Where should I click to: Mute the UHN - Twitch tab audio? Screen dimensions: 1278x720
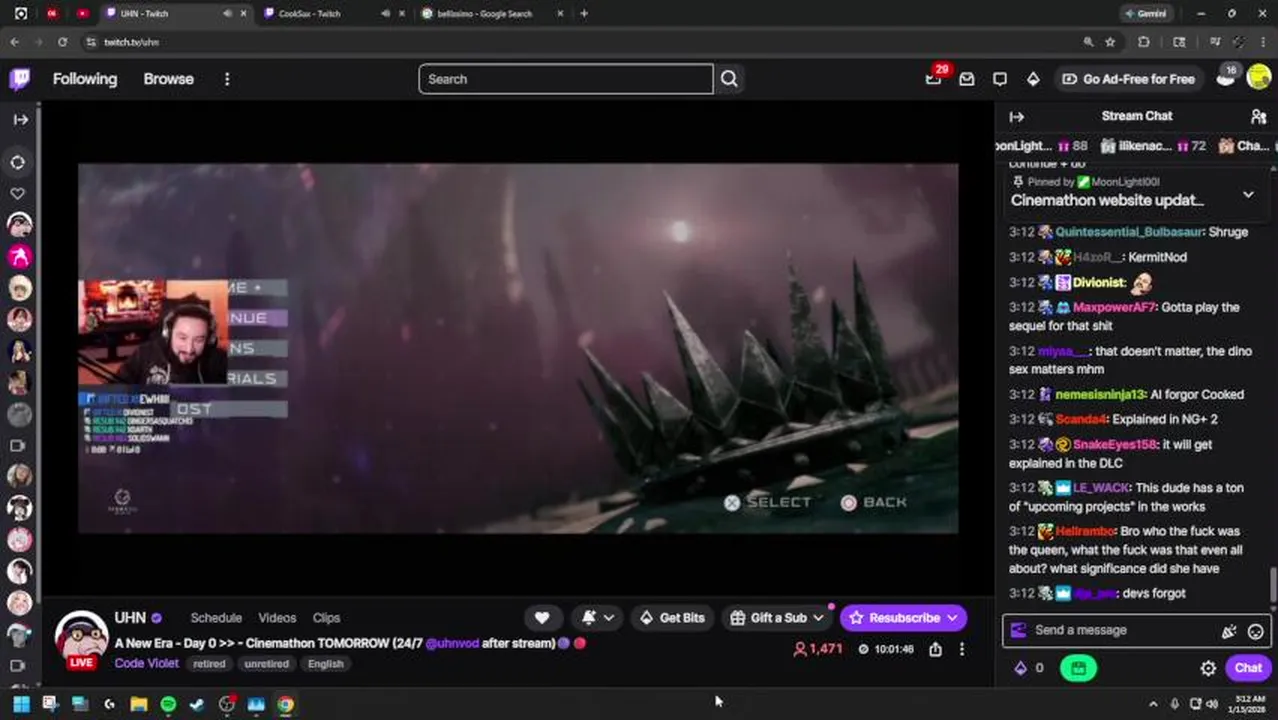click(227, 14)
